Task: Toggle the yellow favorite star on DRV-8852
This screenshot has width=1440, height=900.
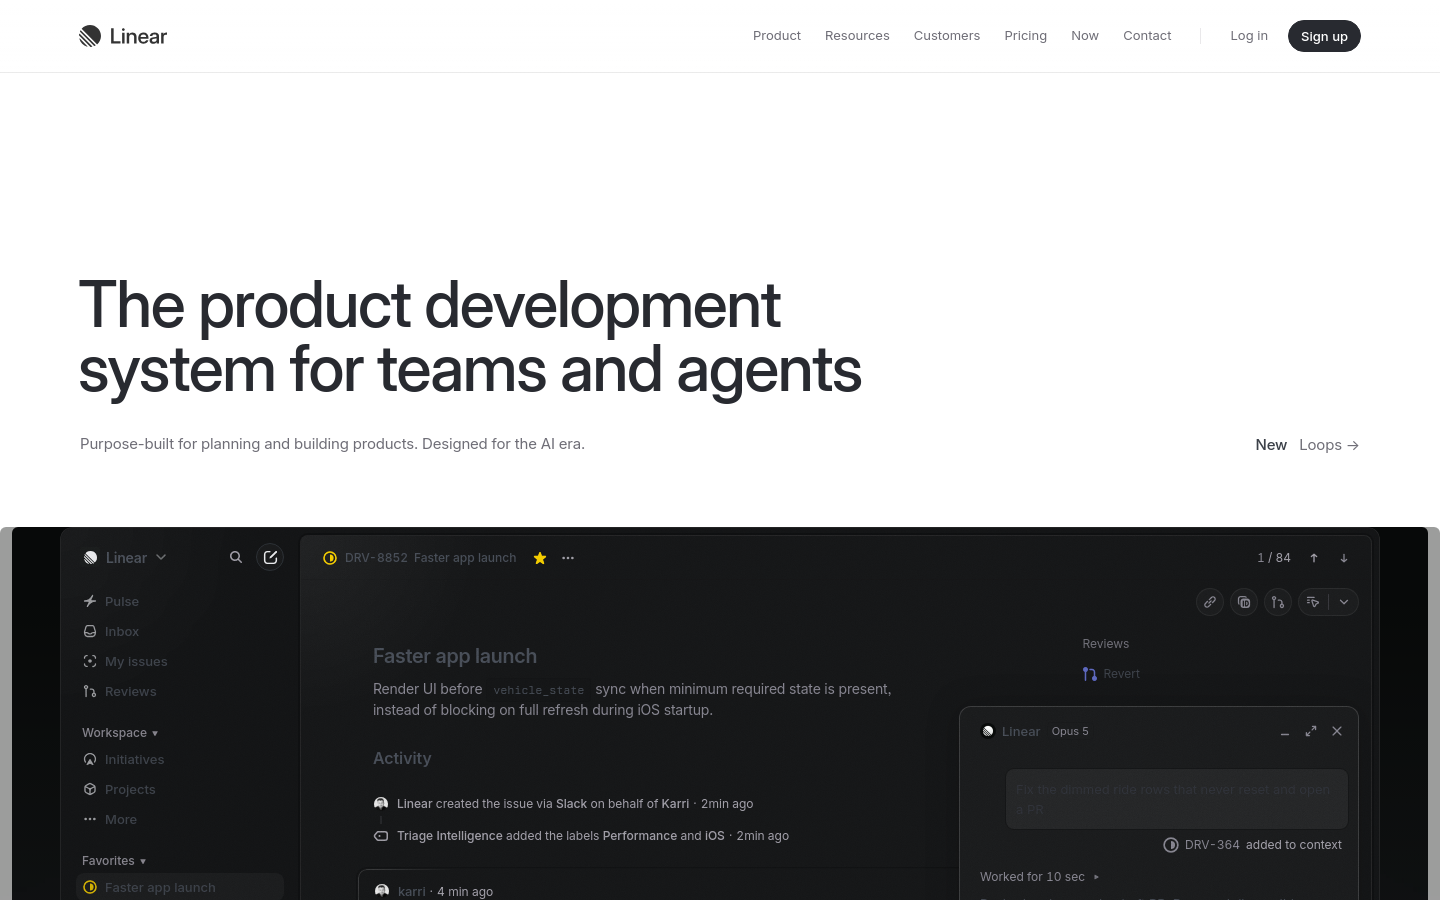Action: point(540,558)
